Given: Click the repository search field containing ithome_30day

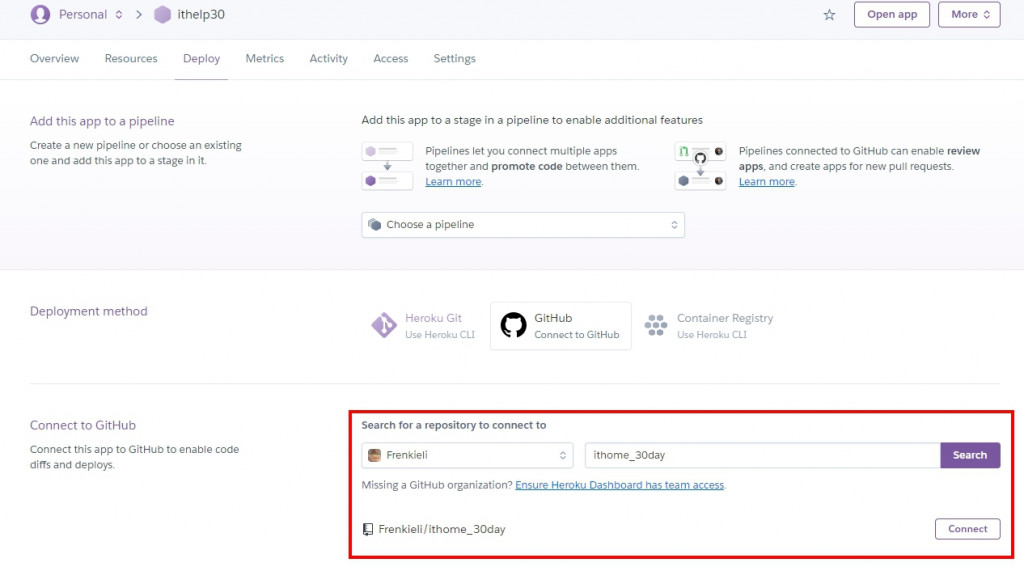Looking at the screenshot, I should (x=763, y=455).
